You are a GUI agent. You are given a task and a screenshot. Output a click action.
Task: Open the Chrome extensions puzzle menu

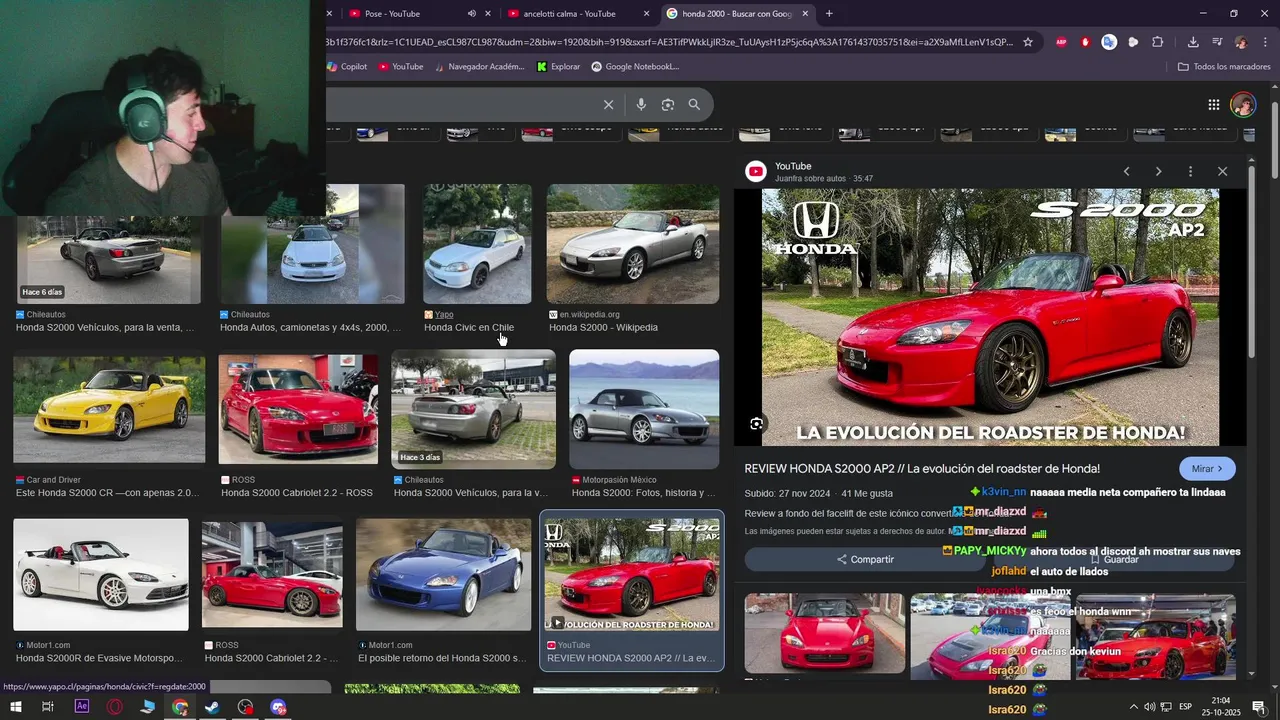(x=1158, y=42)
